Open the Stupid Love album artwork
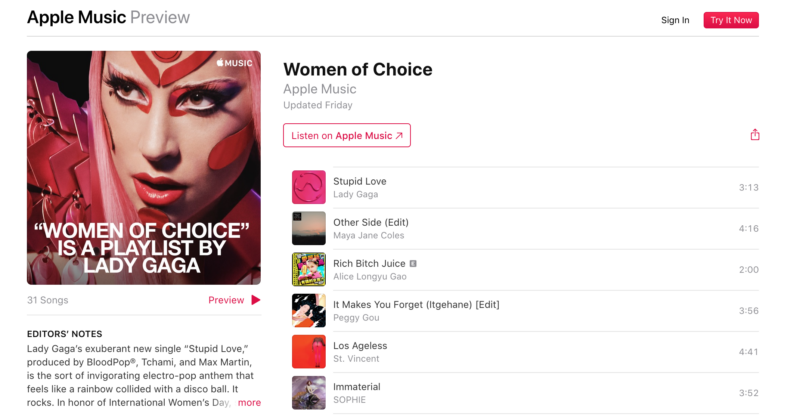The width and height of the screenshot is (800, 417). (x=308, y=187)
